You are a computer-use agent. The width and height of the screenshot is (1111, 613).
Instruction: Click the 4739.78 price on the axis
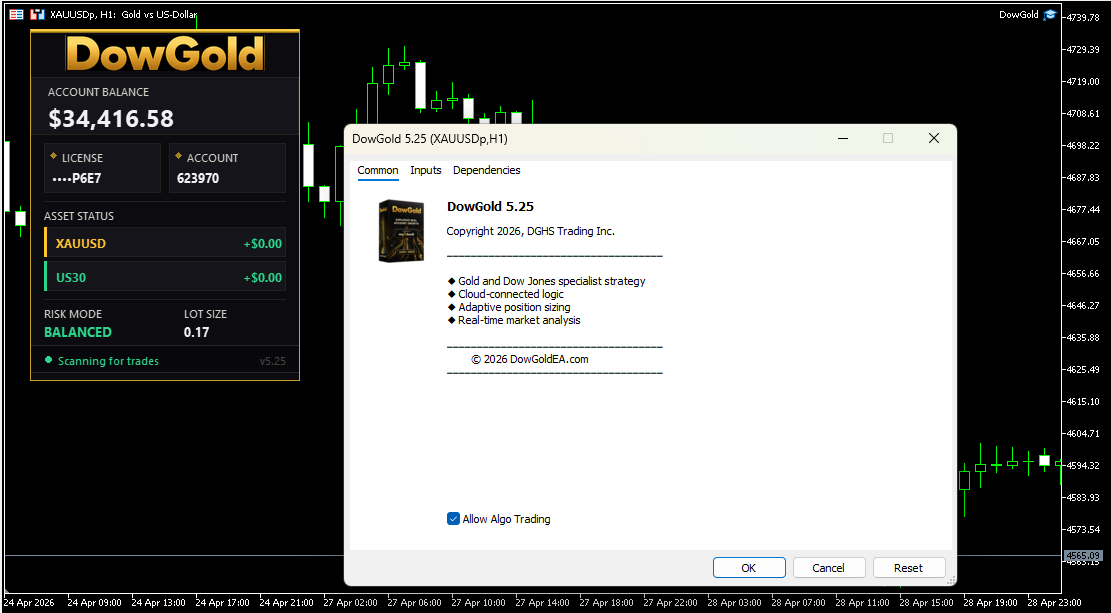[x=1083, y=17]
